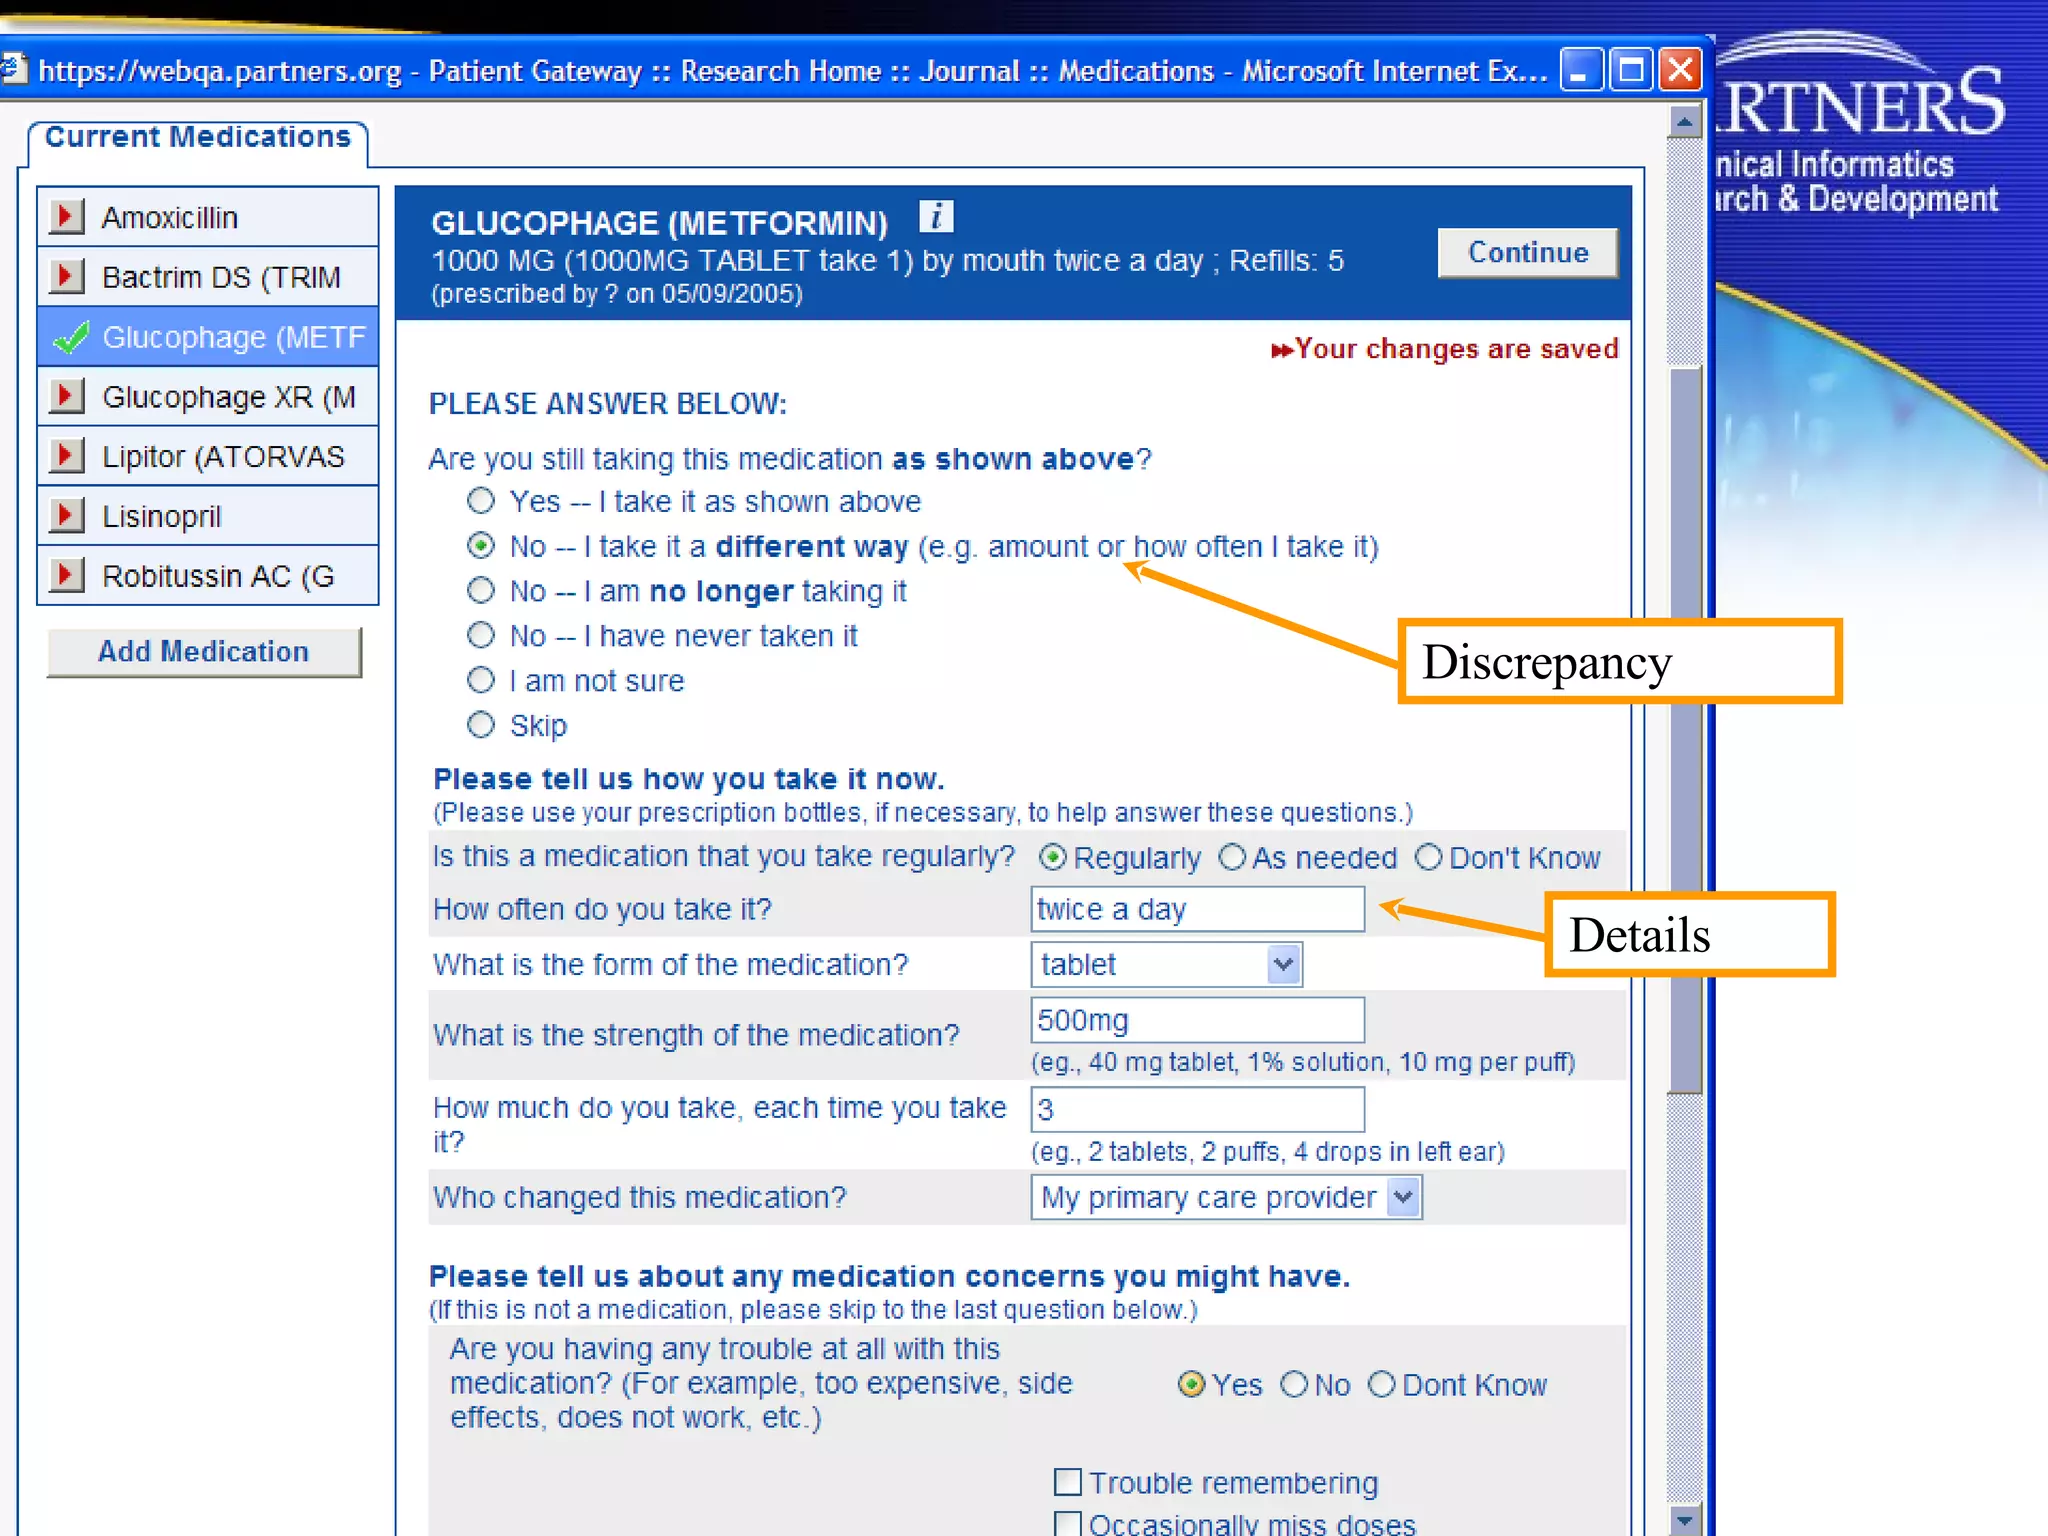Click the red arrow icon beside Glucophage XR
2048x1536 pixels.
click(67, 396)
